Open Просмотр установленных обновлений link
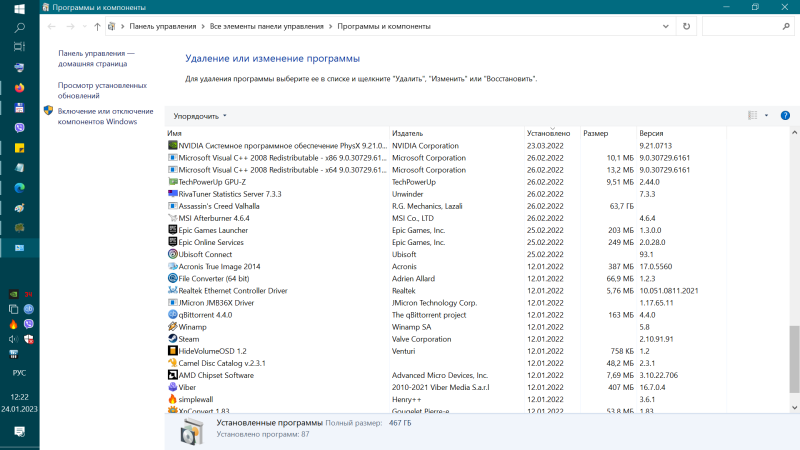800x450 pixels. tap(102, 90)
